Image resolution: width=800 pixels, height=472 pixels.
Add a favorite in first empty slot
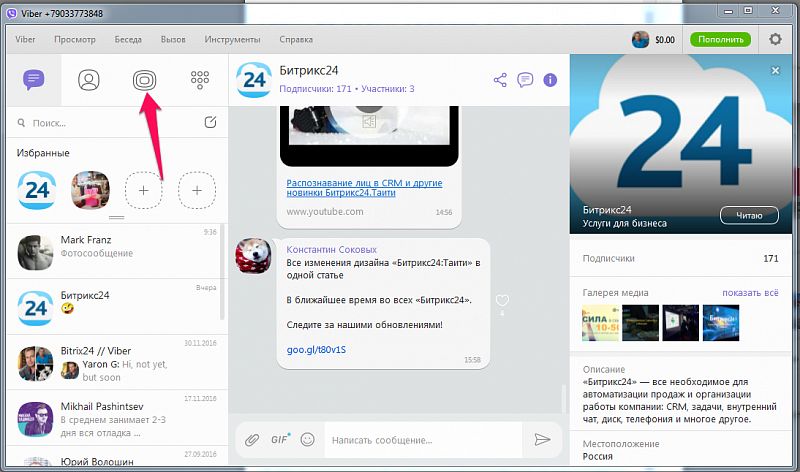(143, 190)
